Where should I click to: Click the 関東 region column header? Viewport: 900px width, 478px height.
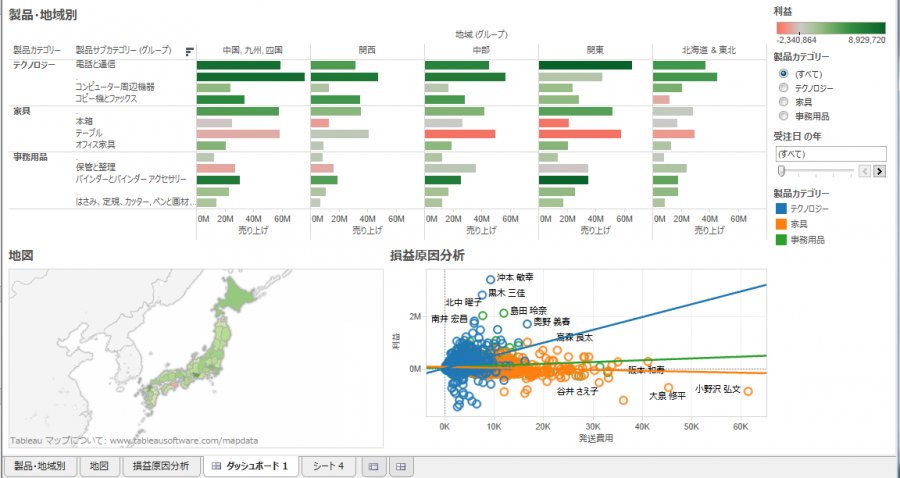coord(595,50)
